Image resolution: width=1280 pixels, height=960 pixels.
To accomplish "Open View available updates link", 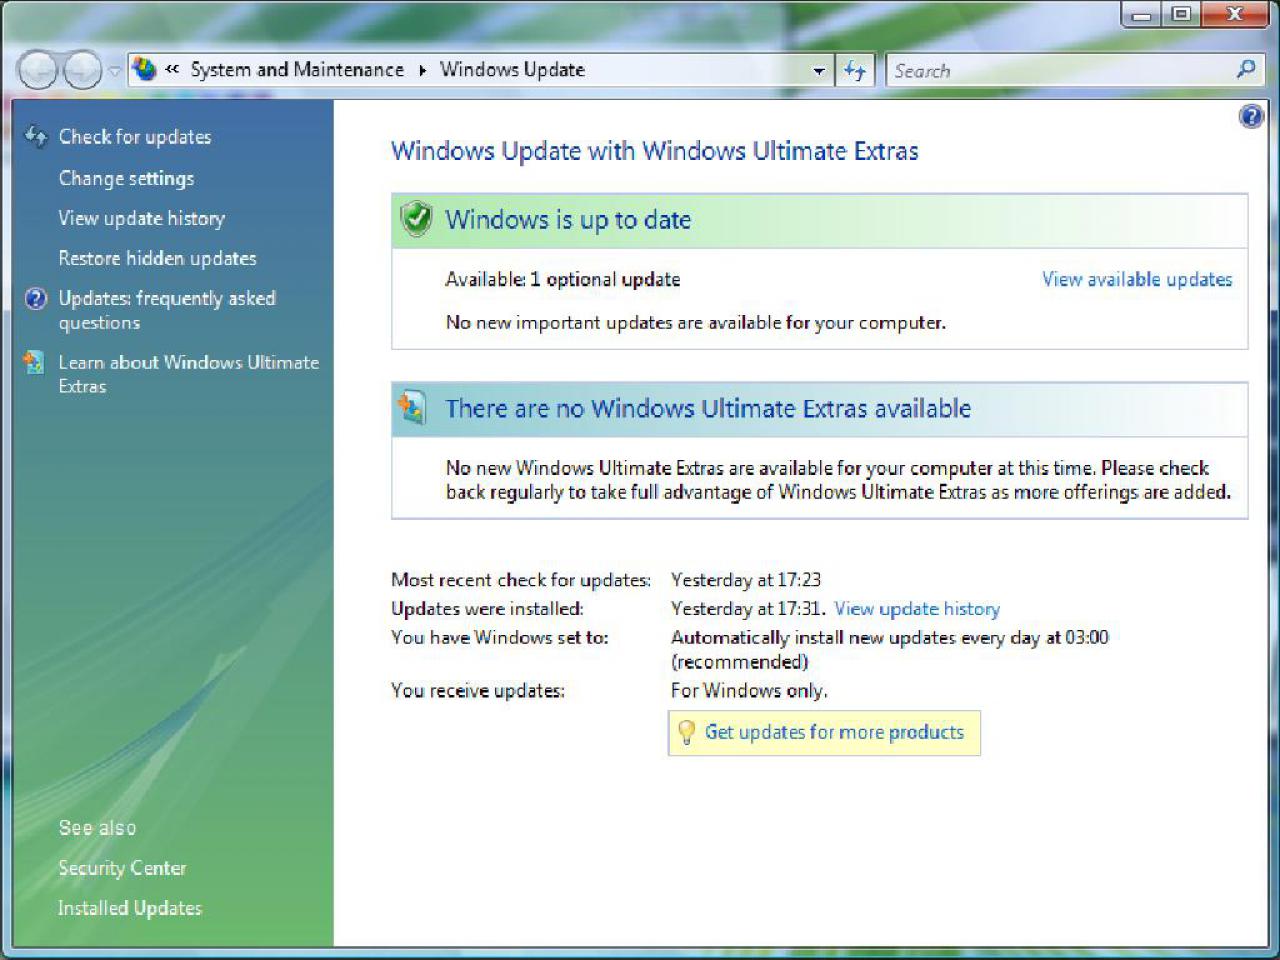I will (1137, 279).
